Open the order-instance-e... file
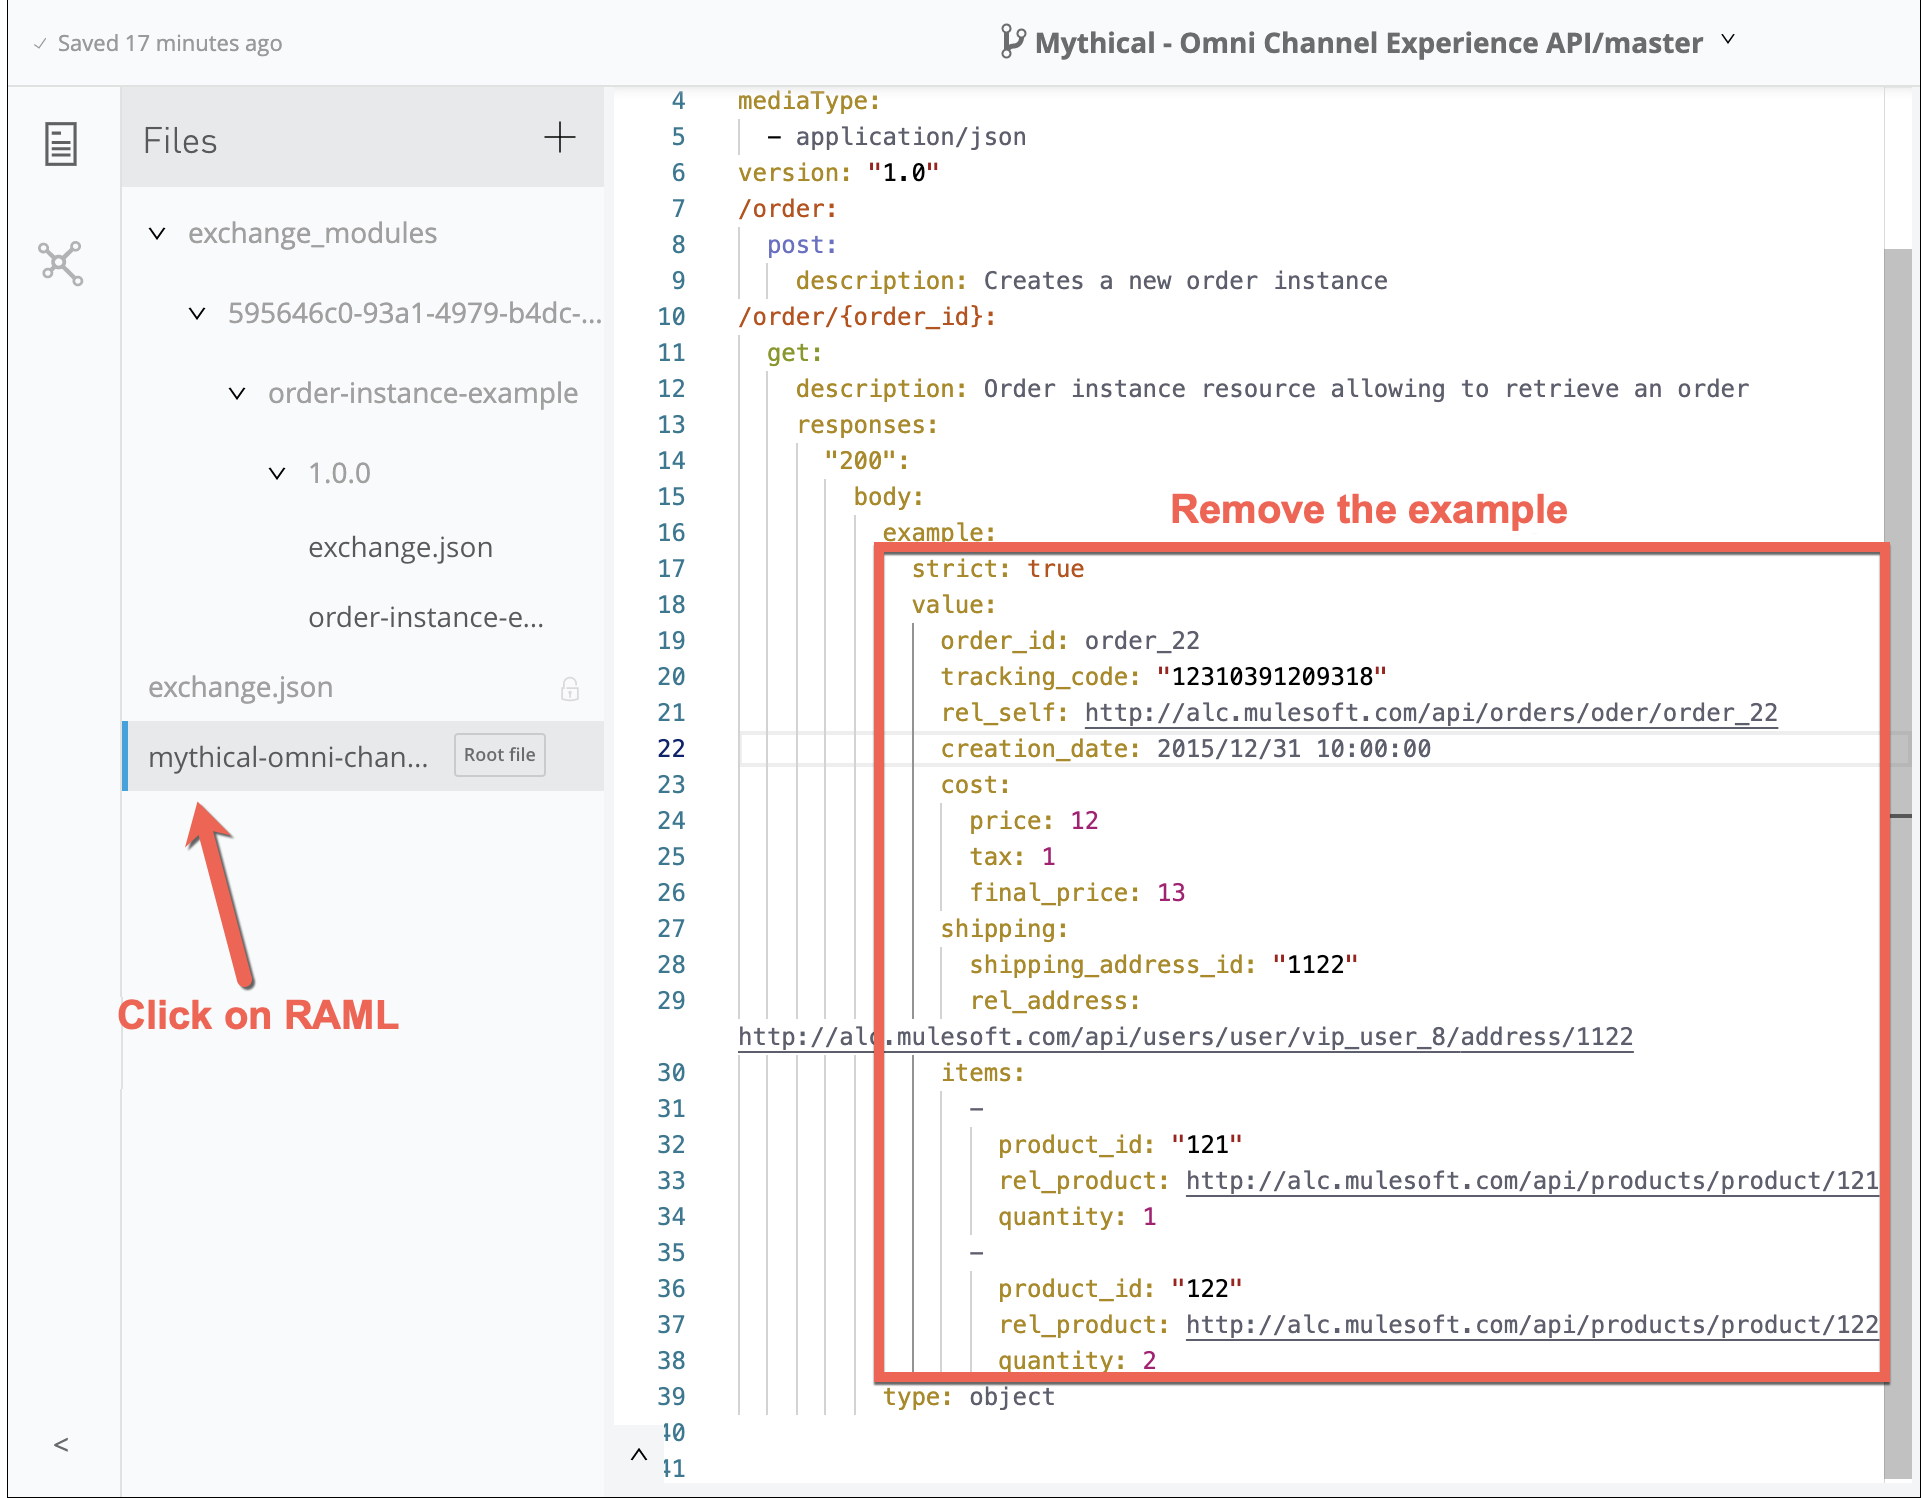Viewport: 1921px width, 1498px height. tap(426, 617)
